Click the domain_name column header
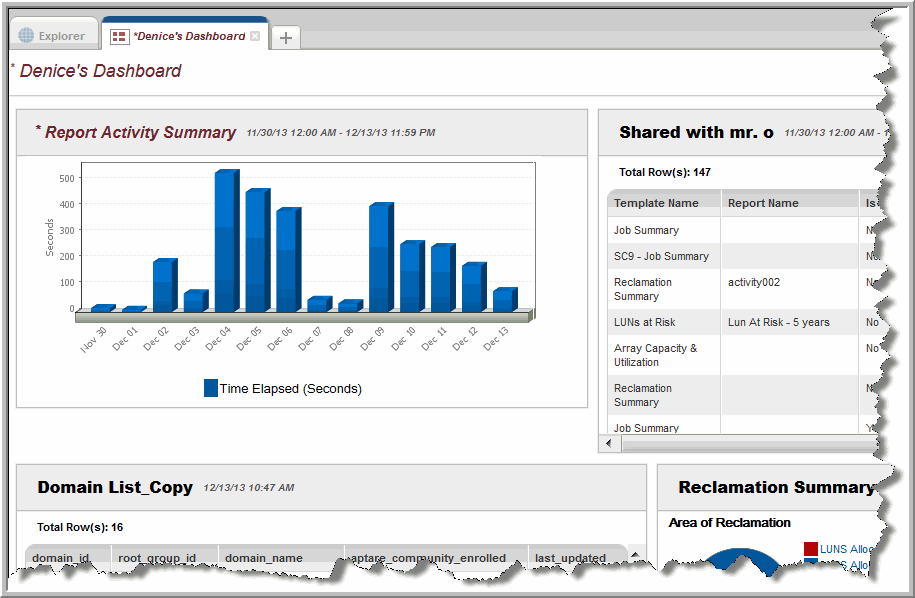Viewport: 915px width, 598px height. pos(264,558)
